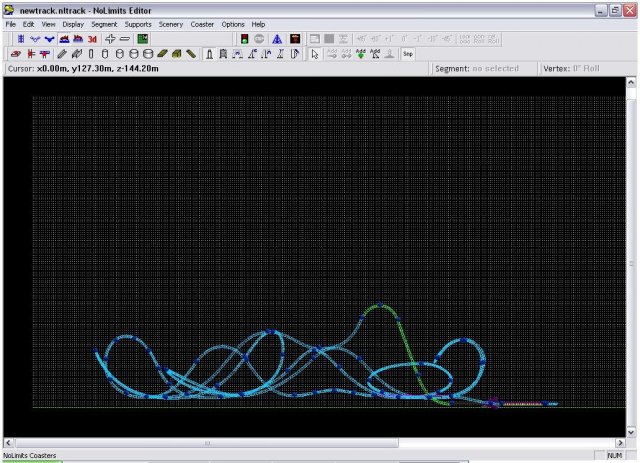Click the zoom out minus icon
This screenshot has width=640, height=463.
124,38
